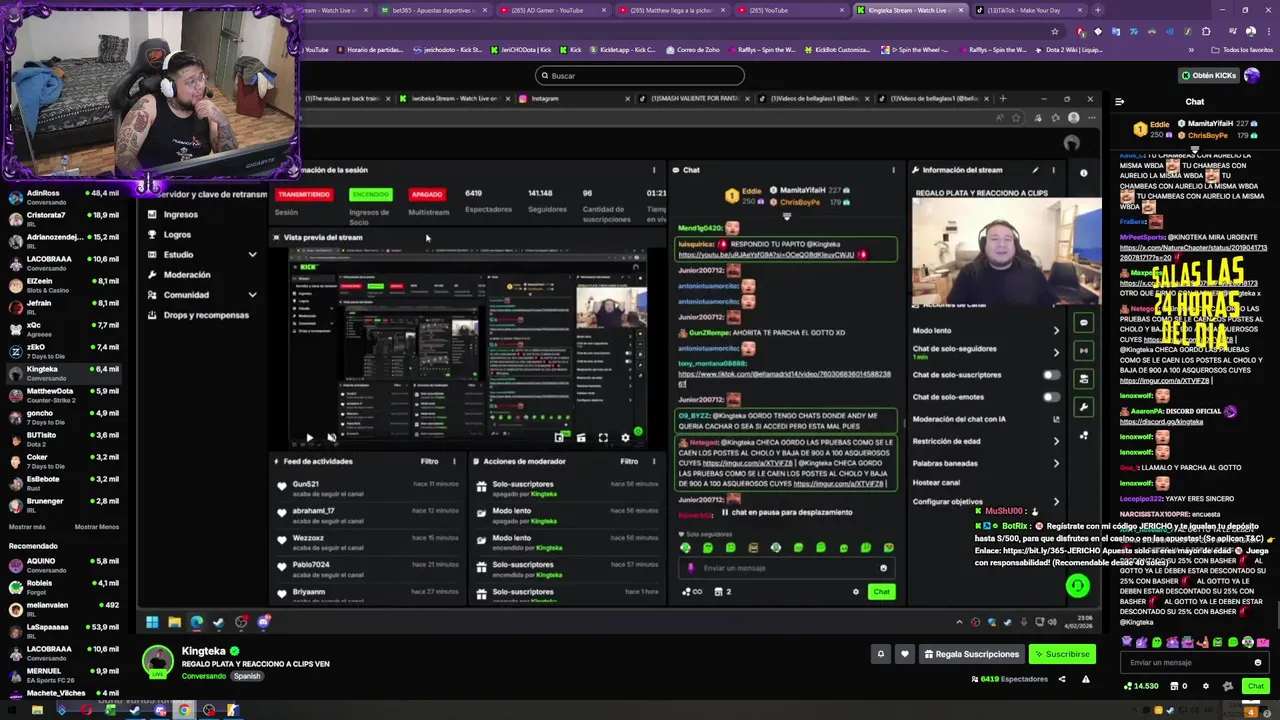The width and height of the screenshot is (1280, 720).
Task: Open stream preview settings gear
Action: (x=625, y=437)
